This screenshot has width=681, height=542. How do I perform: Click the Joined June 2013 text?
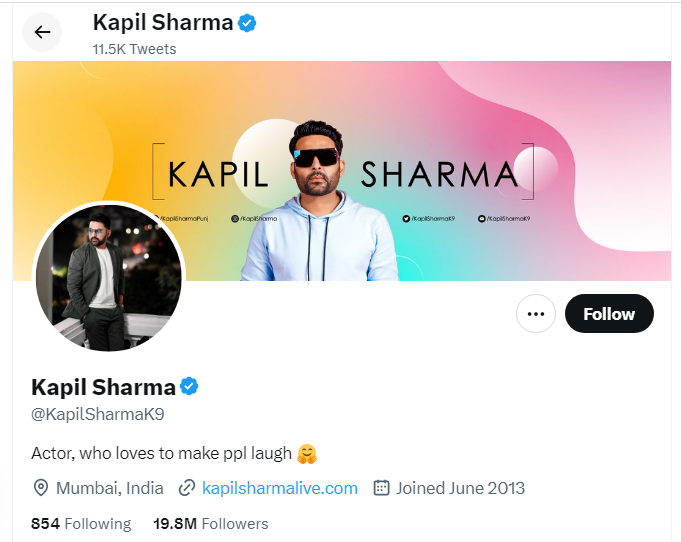460,488
